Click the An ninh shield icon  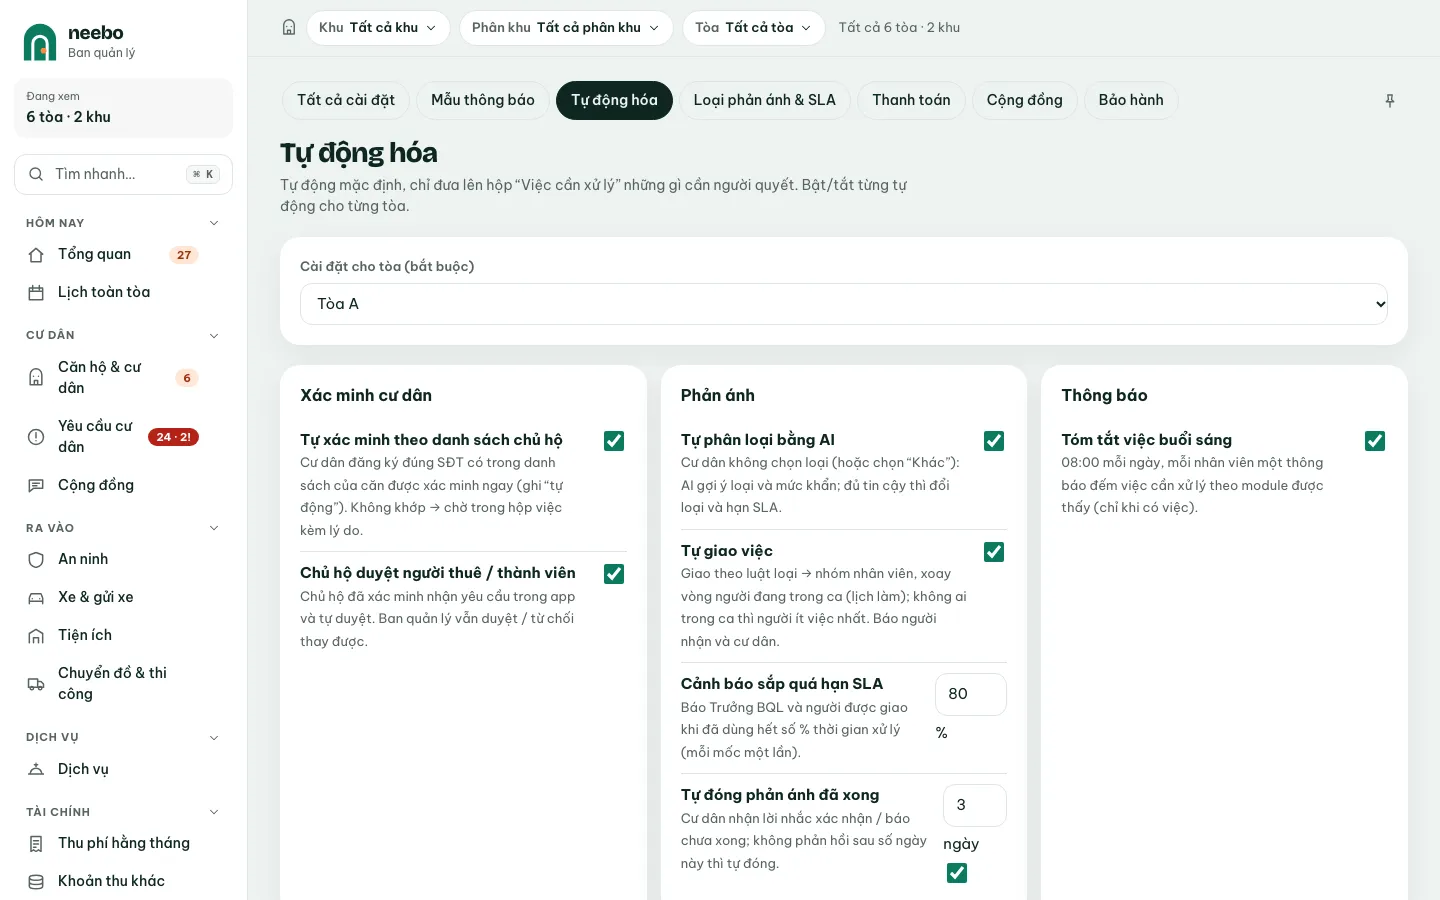[x=36, y=560]
